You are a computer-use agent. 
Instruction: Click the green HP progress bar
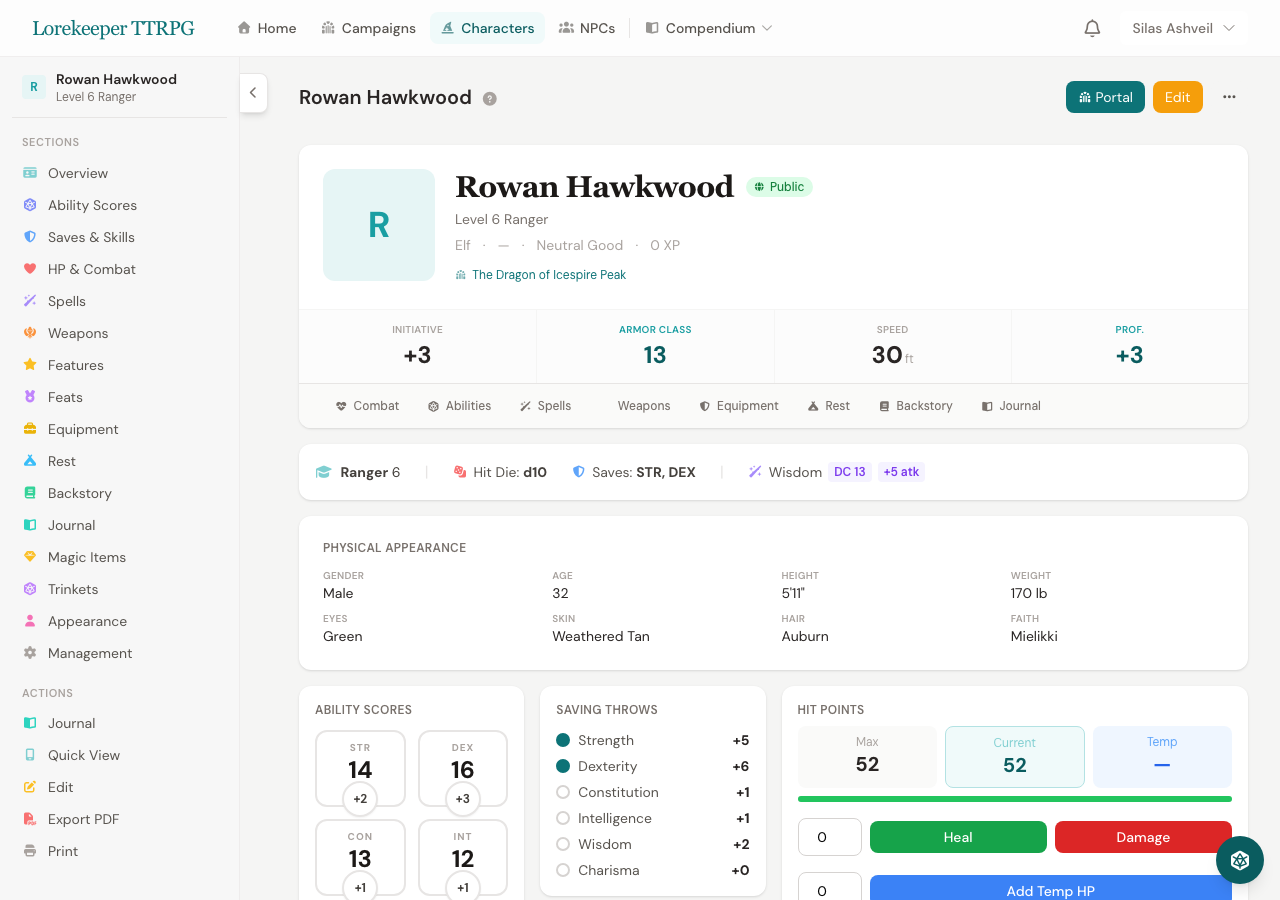coord(1015,798)
